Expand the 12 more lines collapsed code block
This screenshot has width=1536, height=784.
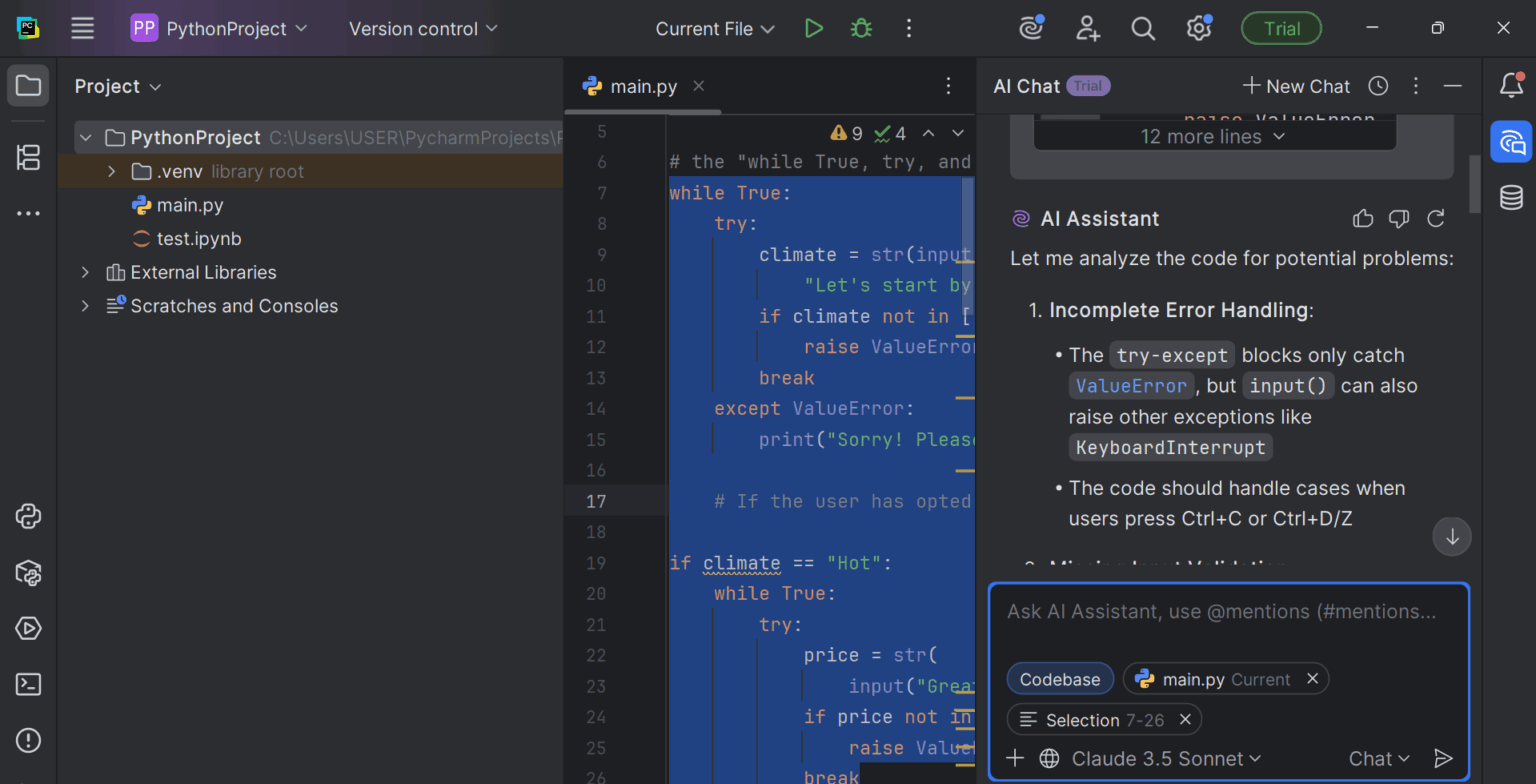click(1213, 136)
